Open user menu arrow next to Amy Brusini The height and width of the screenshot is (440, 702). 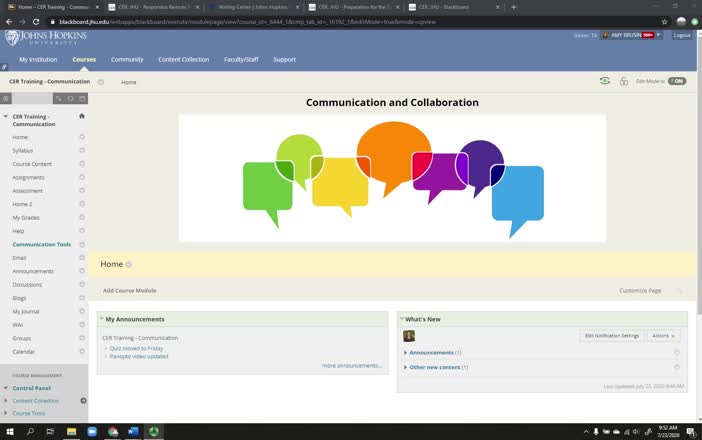point(658,35)
